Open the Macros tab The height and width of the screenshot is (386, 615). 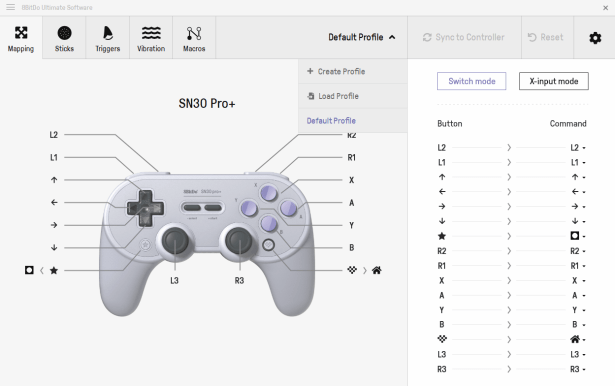pos(194,38)
